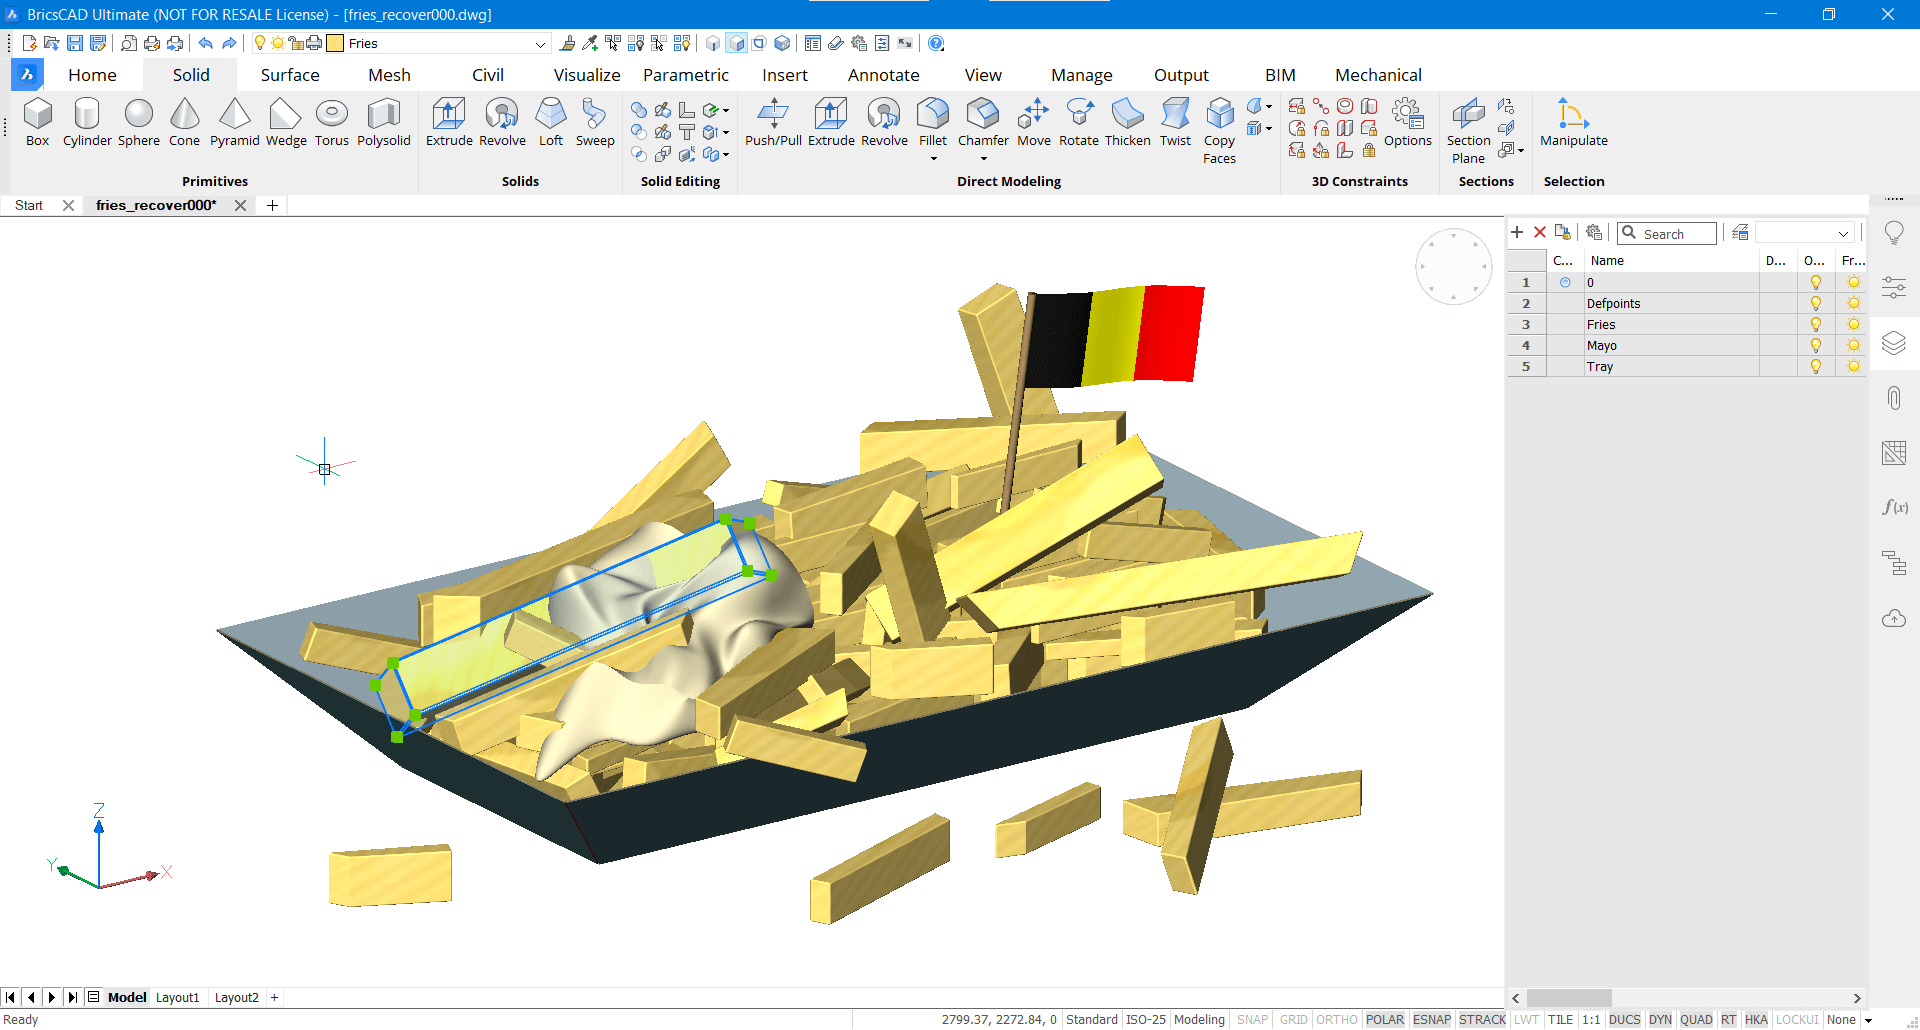Go to the Annotate tab
Viewport: 1920px width, 1030px height.
click(x=884, y=75)
